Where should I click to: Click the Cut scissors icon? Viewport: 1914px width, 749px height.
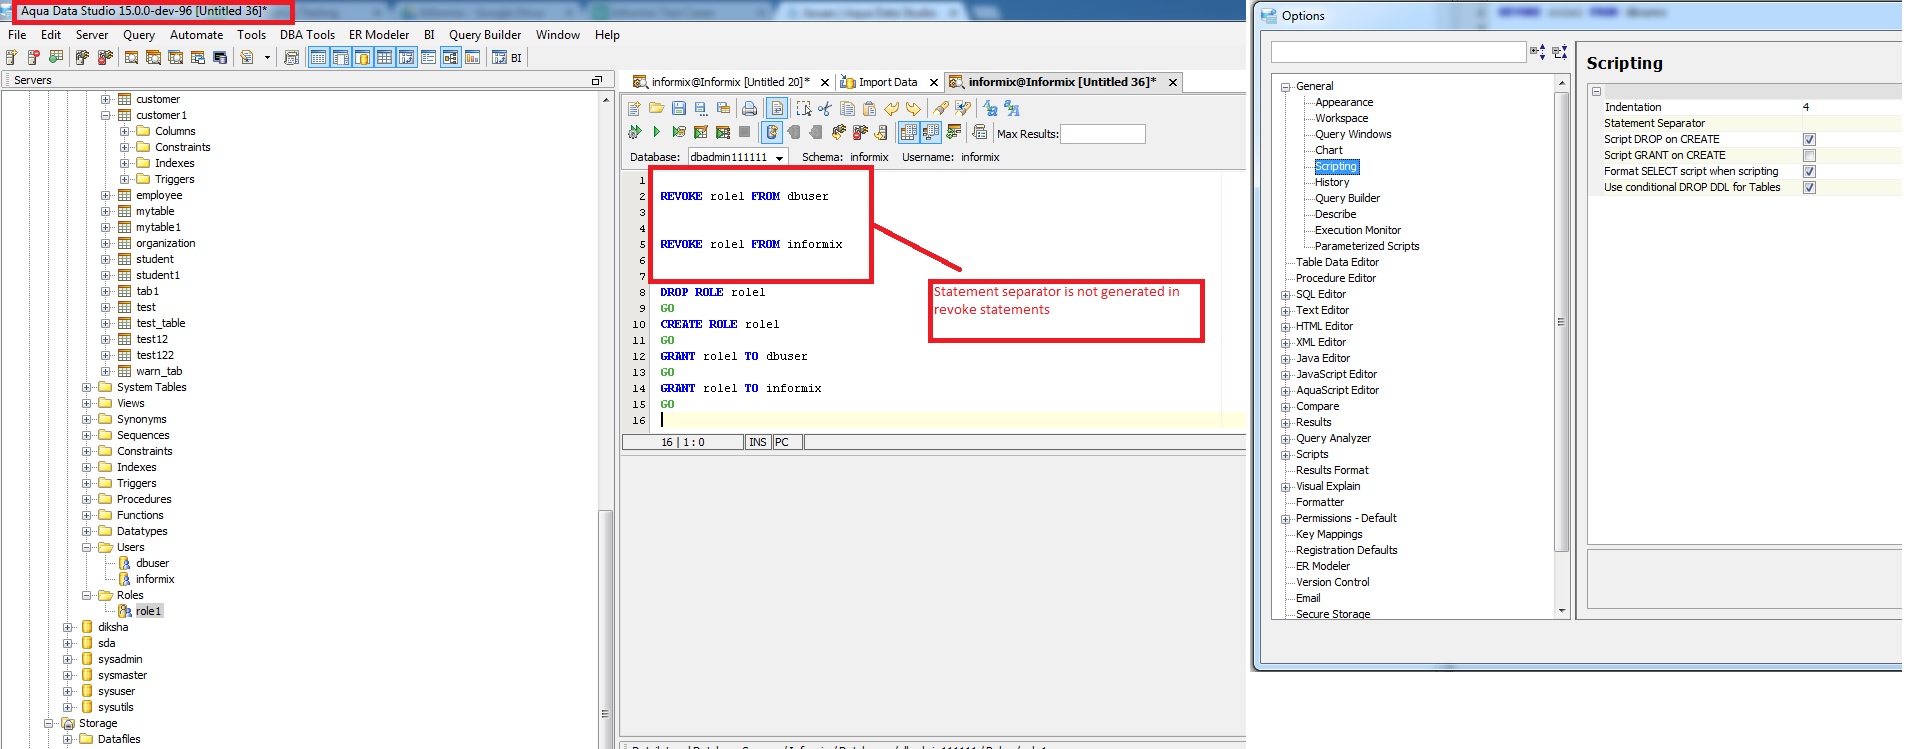825,108
